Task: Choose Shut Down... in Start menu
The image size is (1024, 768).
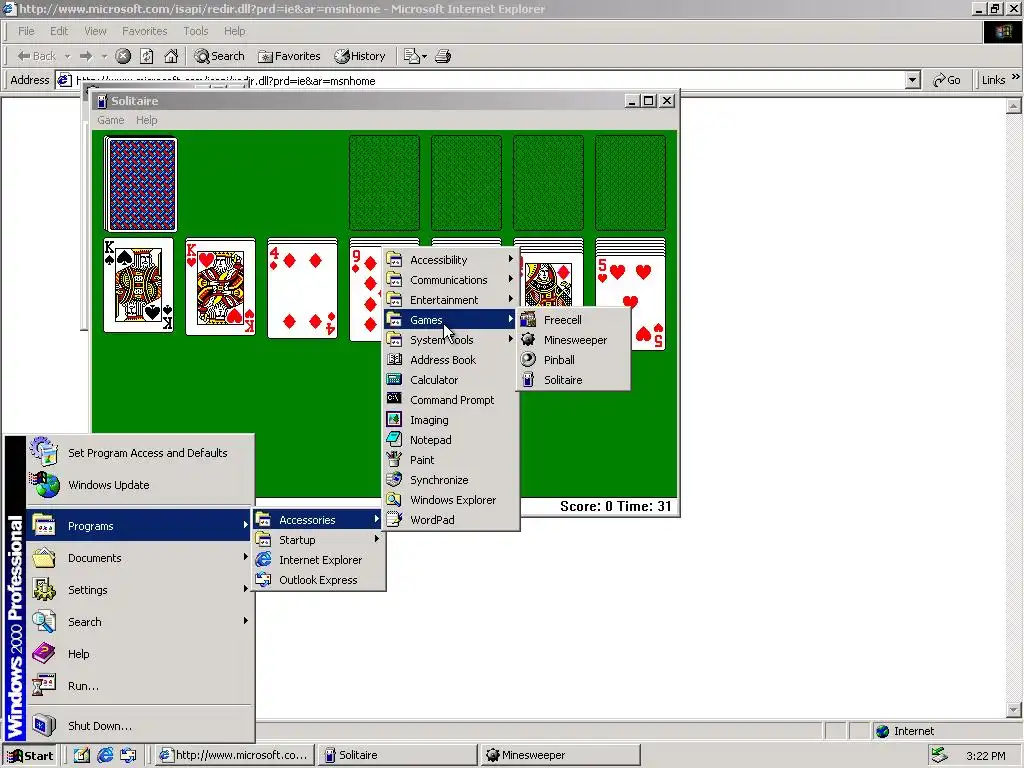Action: click(140, 726)
